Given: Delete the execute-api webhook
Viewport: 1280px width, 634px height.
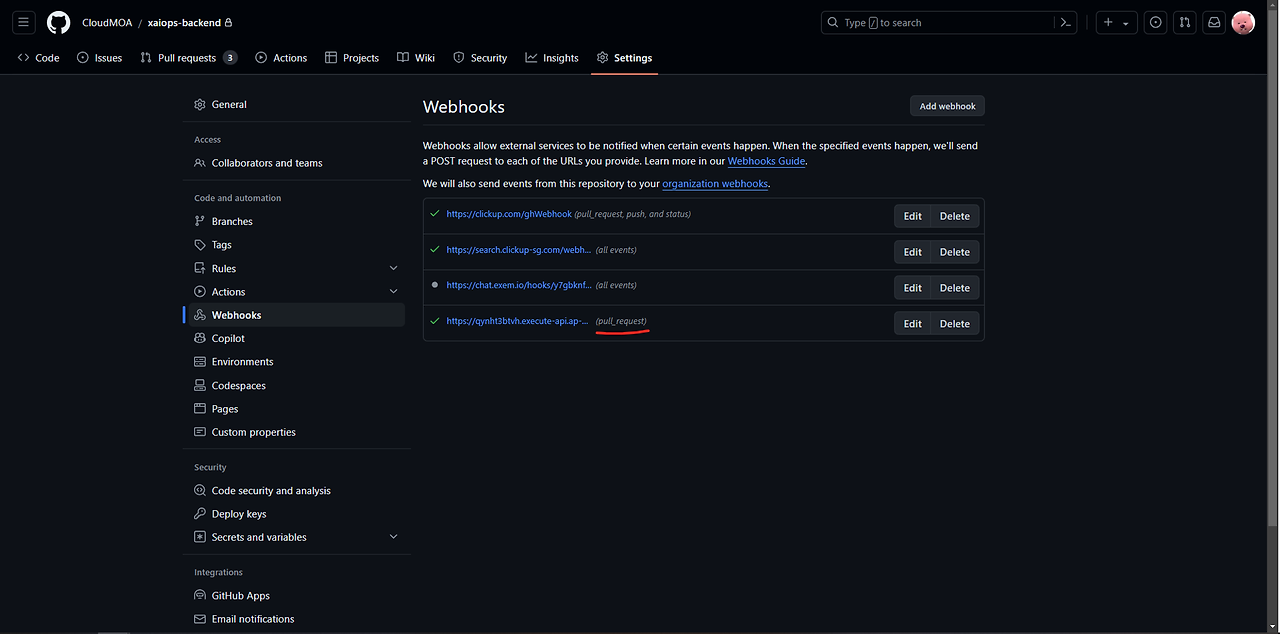Looking at the screenshot, I should (x=955, y=324).
